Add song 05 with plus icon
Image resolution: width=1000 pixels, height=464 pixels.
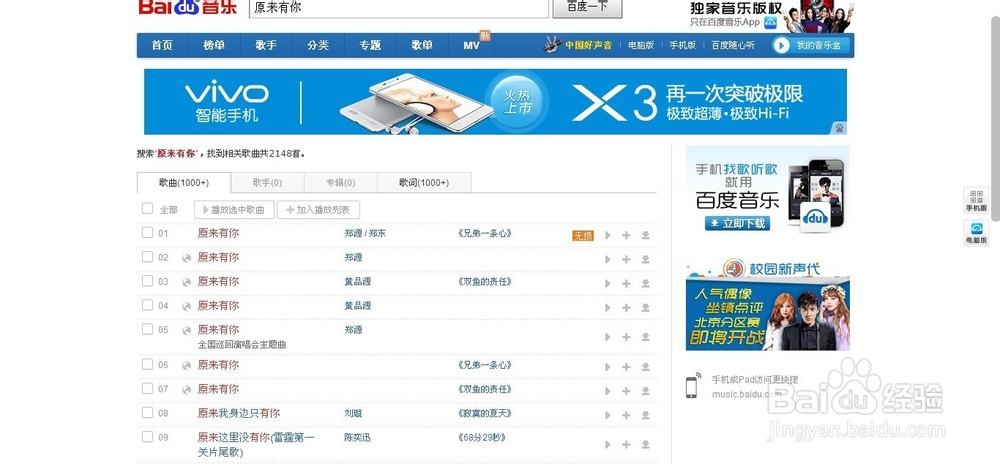point(626,337)
